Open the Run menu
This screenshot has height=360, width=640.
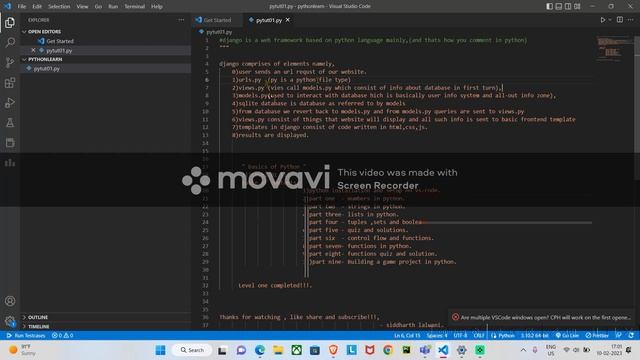(x=113, y=7)
